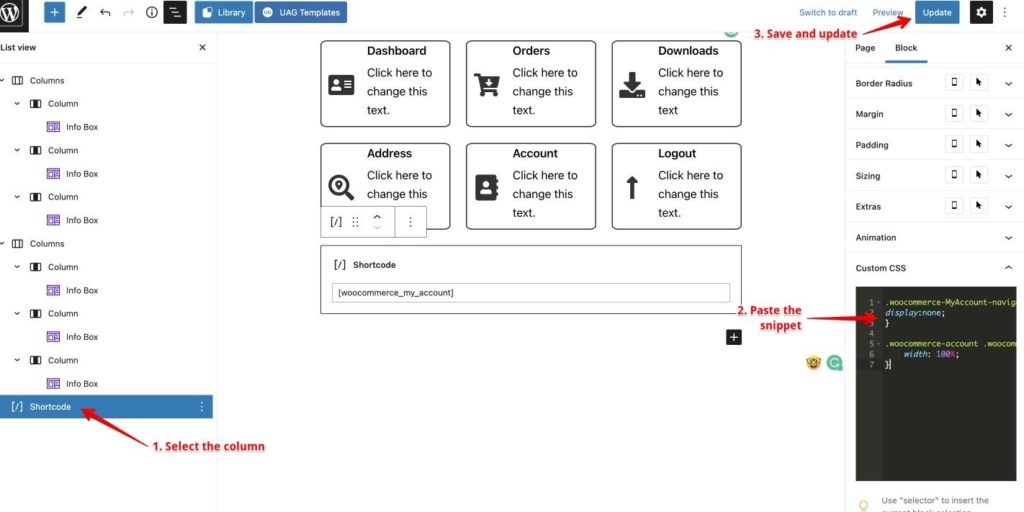
Task: Click the black add block plus button
Action: pyautogui.click(x=734, y=337)
